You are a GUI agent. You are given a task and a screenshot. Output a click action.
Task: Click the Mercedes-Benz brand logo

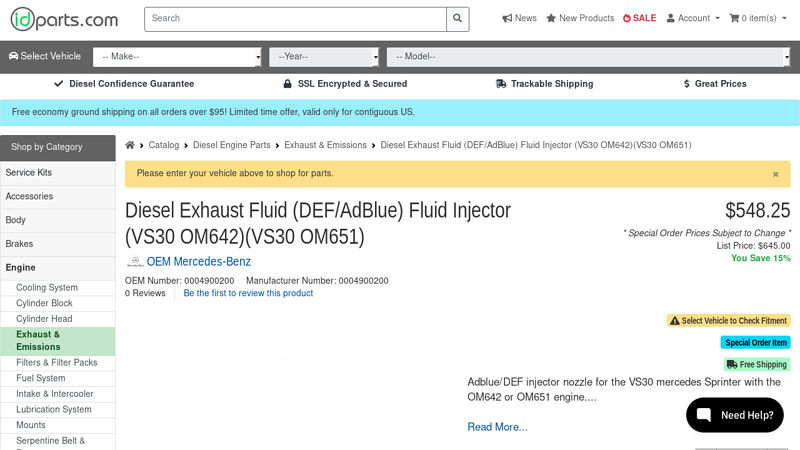(x=135, y=262)
